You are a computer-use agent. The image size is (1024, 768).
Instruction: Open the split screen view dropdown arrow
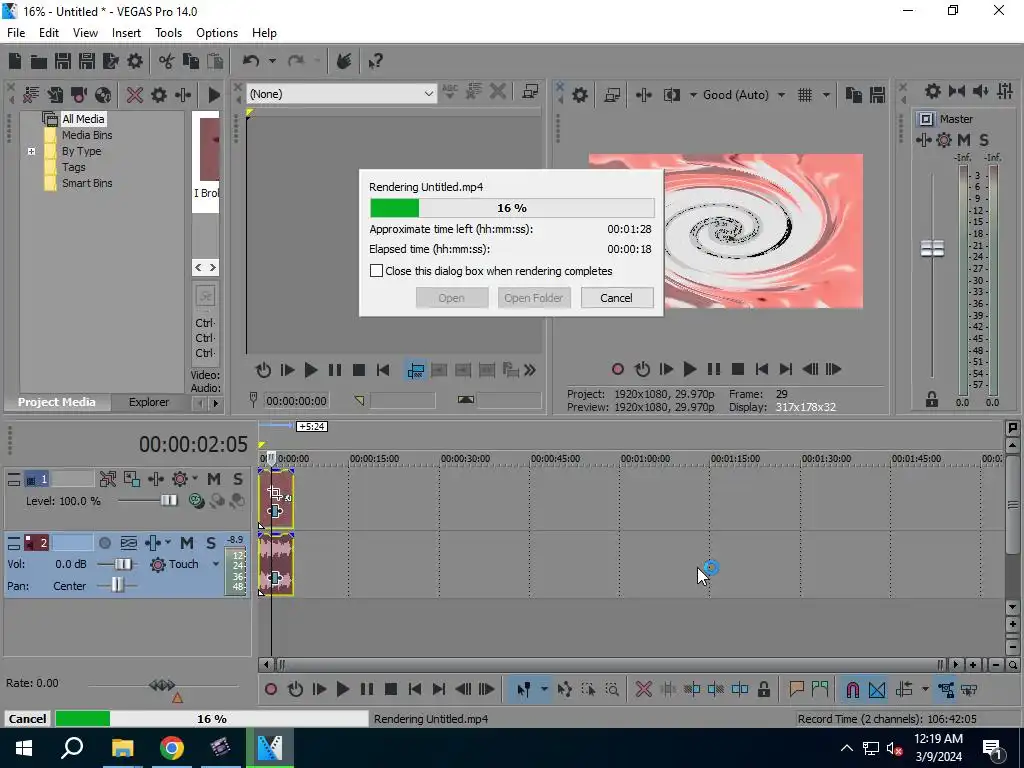pyautogui.click(x=692, y=95)
